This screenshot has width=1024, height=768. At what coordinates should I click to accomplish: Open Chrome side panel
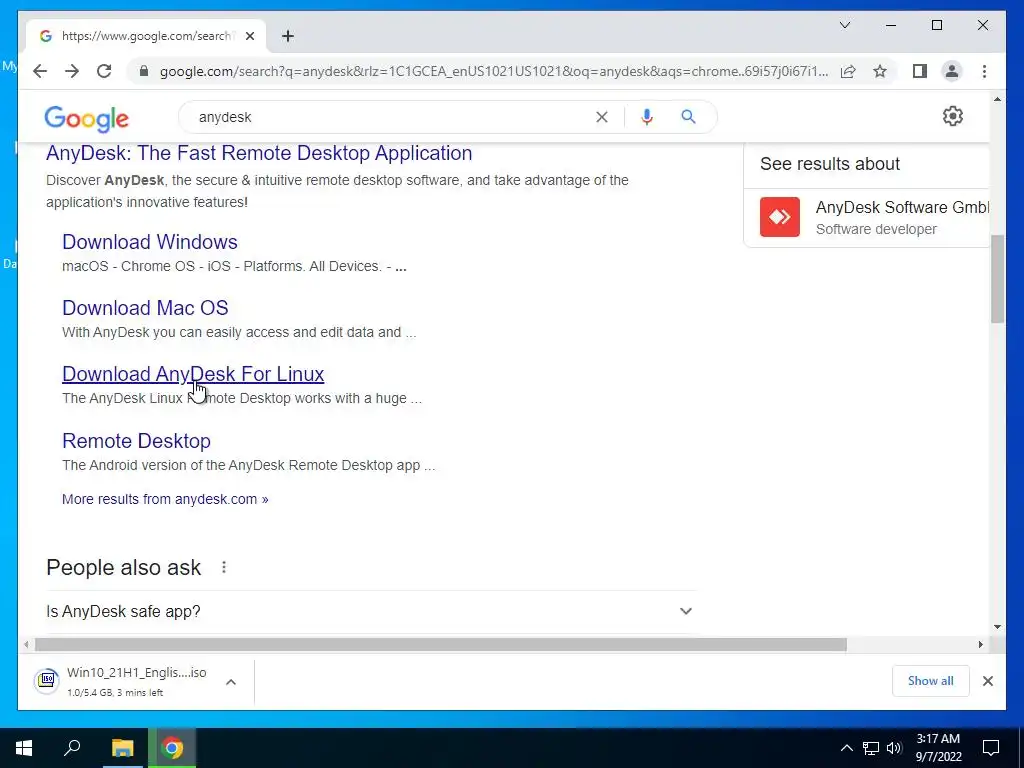click(x=920, y=71)
